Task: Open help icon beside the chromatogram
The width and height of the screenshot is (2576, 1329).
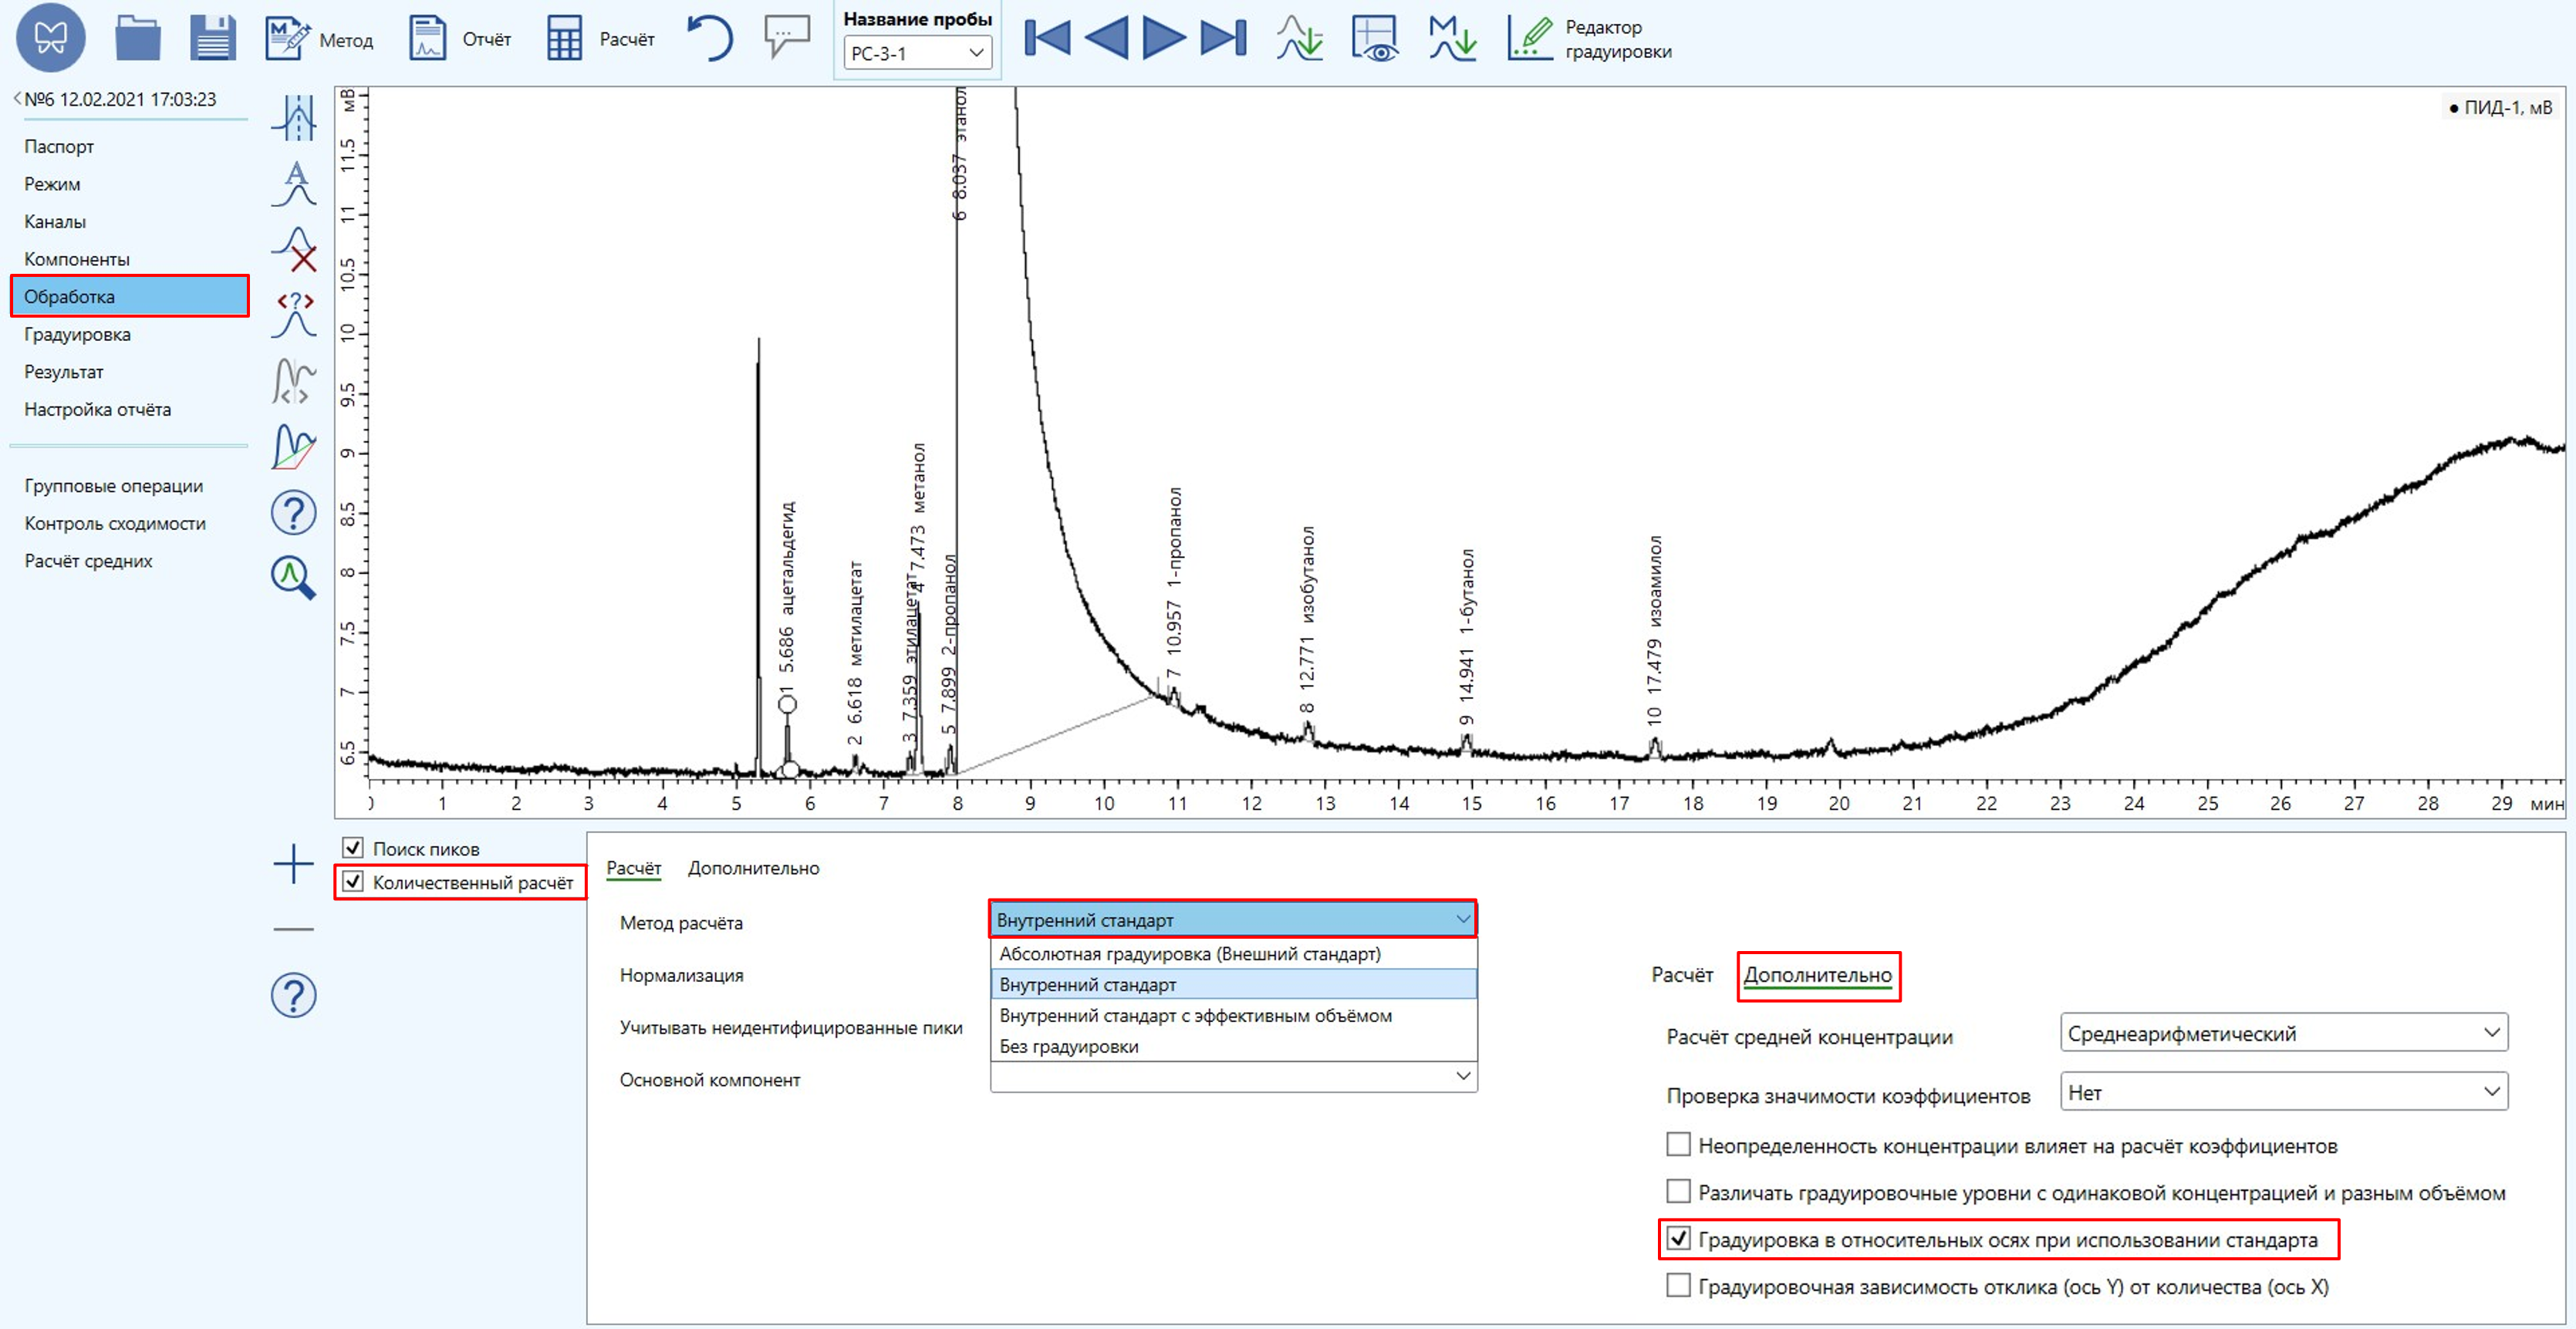Action: 294,513
